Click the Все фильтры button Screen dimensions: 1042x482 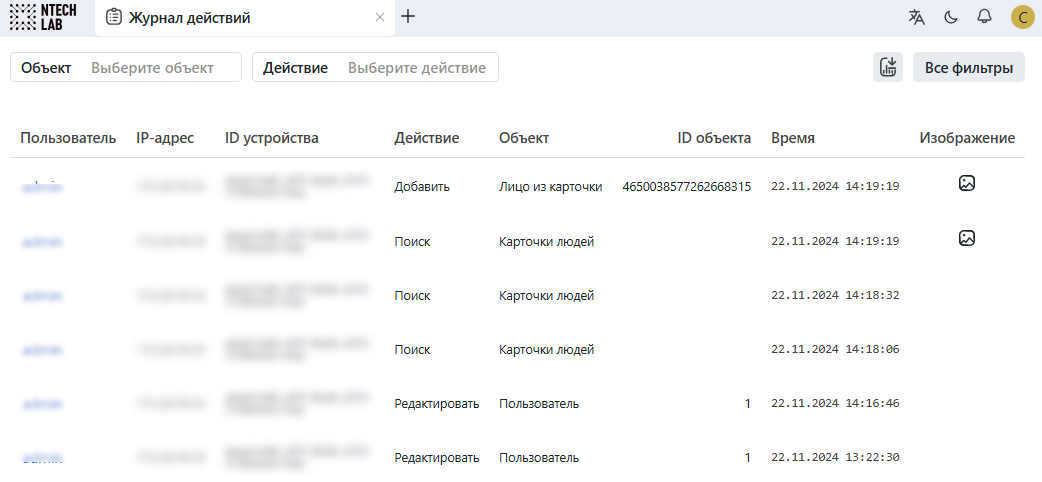(968, 68)
